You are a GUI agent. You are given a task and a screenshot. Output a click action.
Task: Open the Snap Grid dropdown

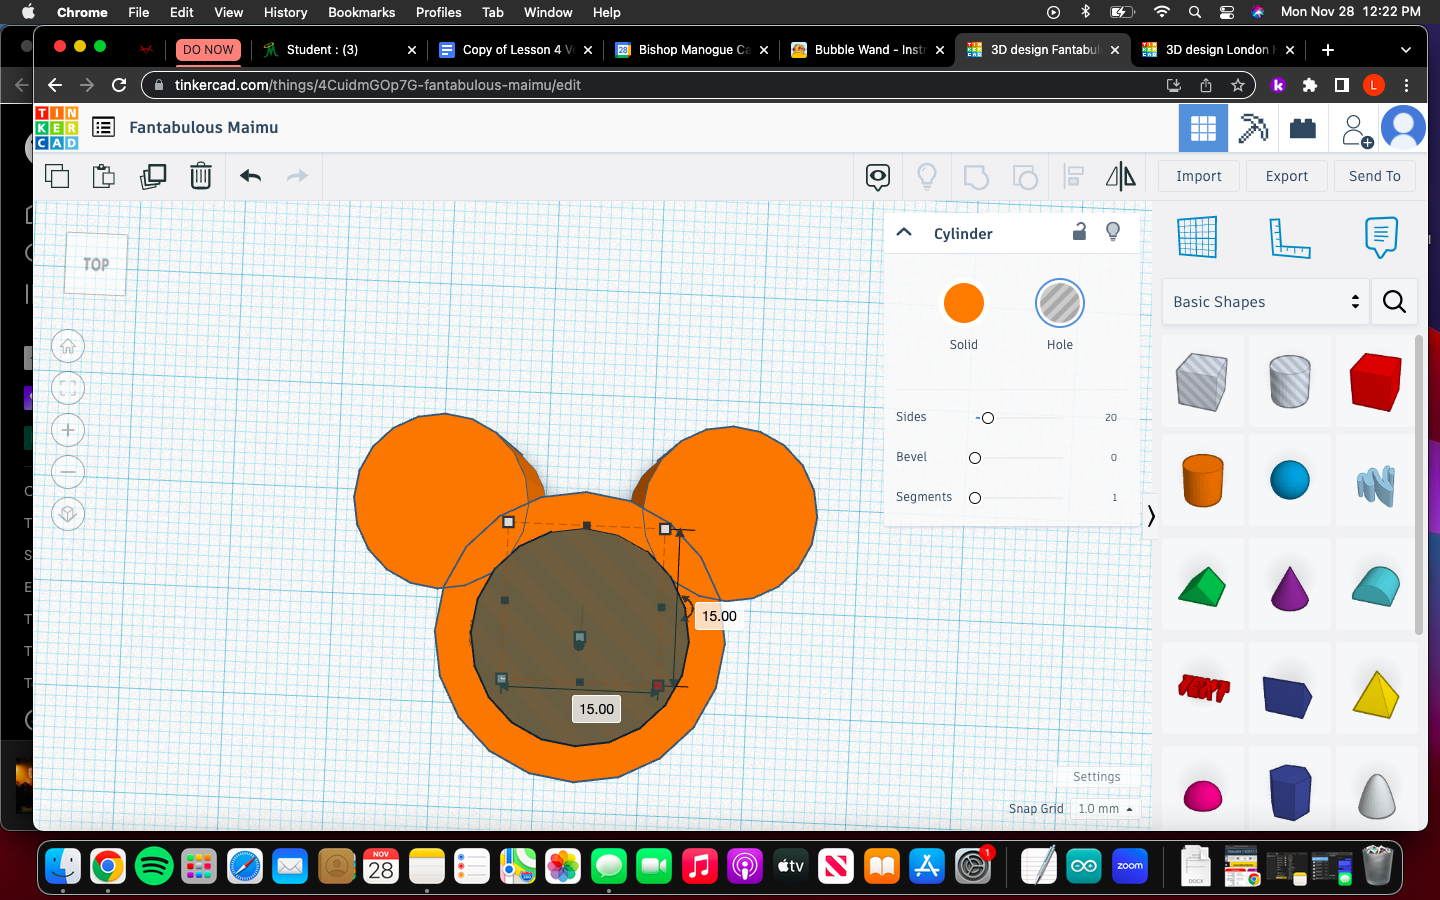coord(1104,810)
